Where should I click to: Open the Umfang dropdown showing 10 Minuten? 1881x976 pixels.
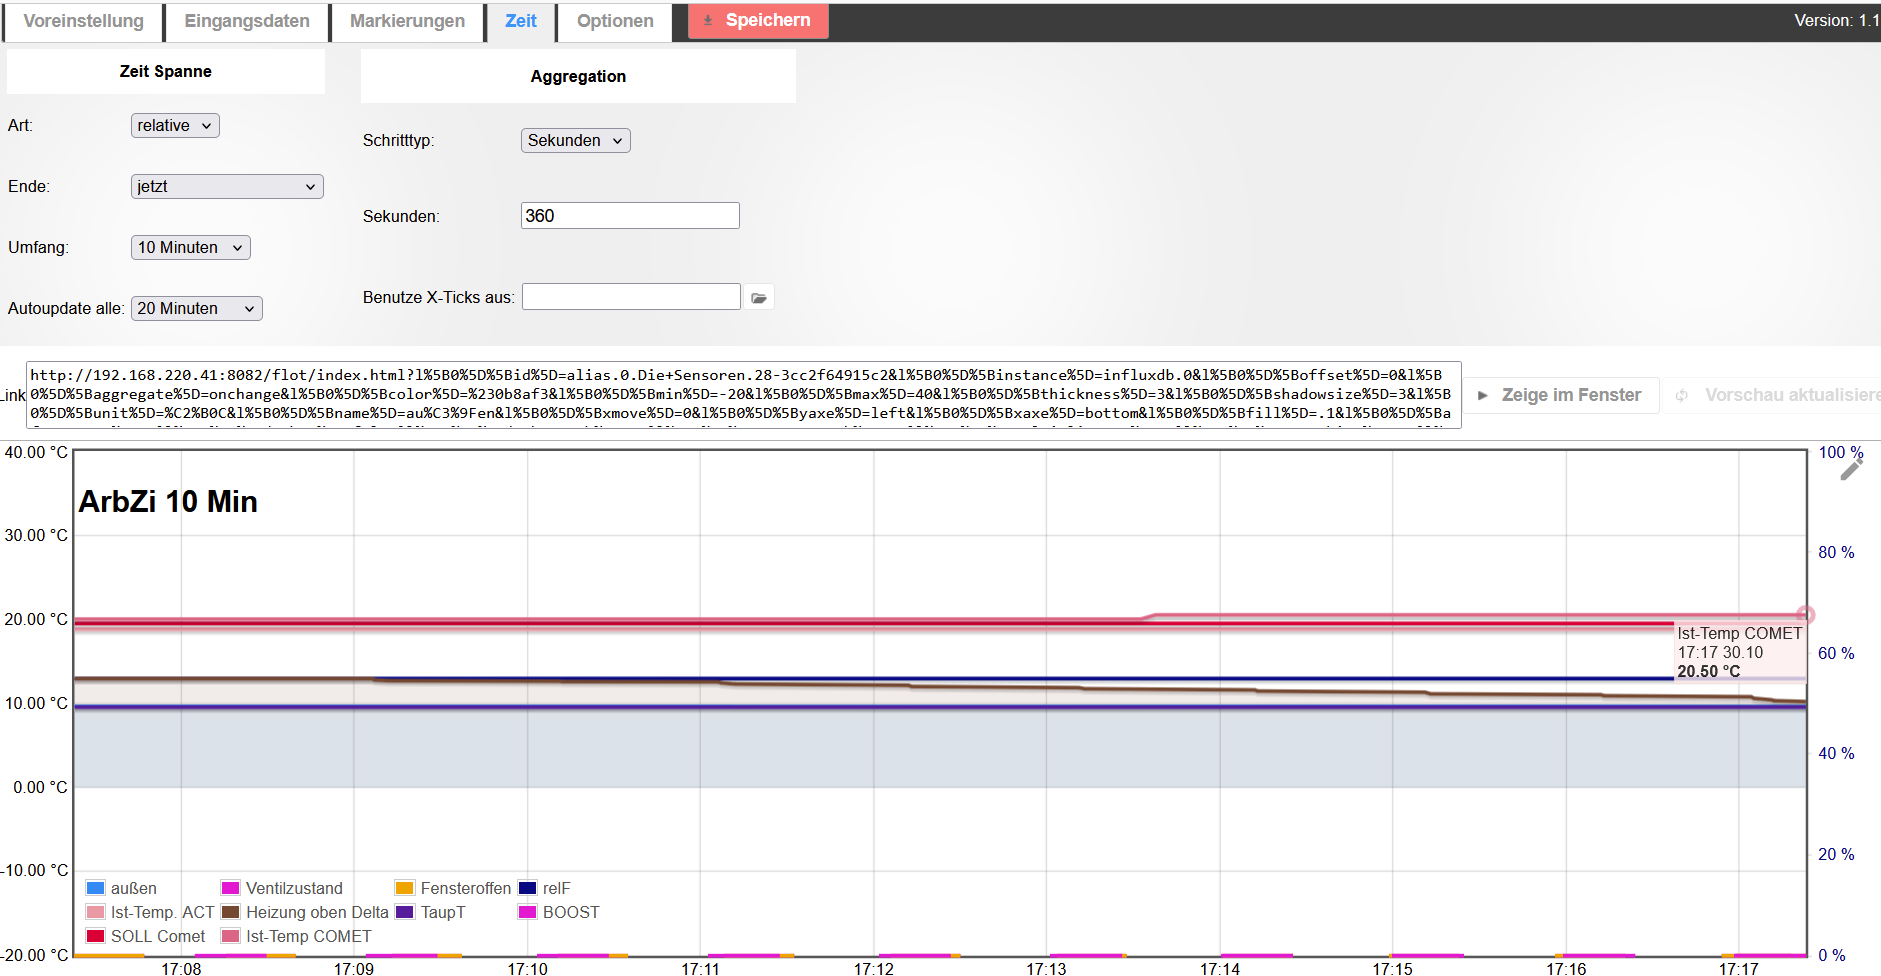pos(190,247)
